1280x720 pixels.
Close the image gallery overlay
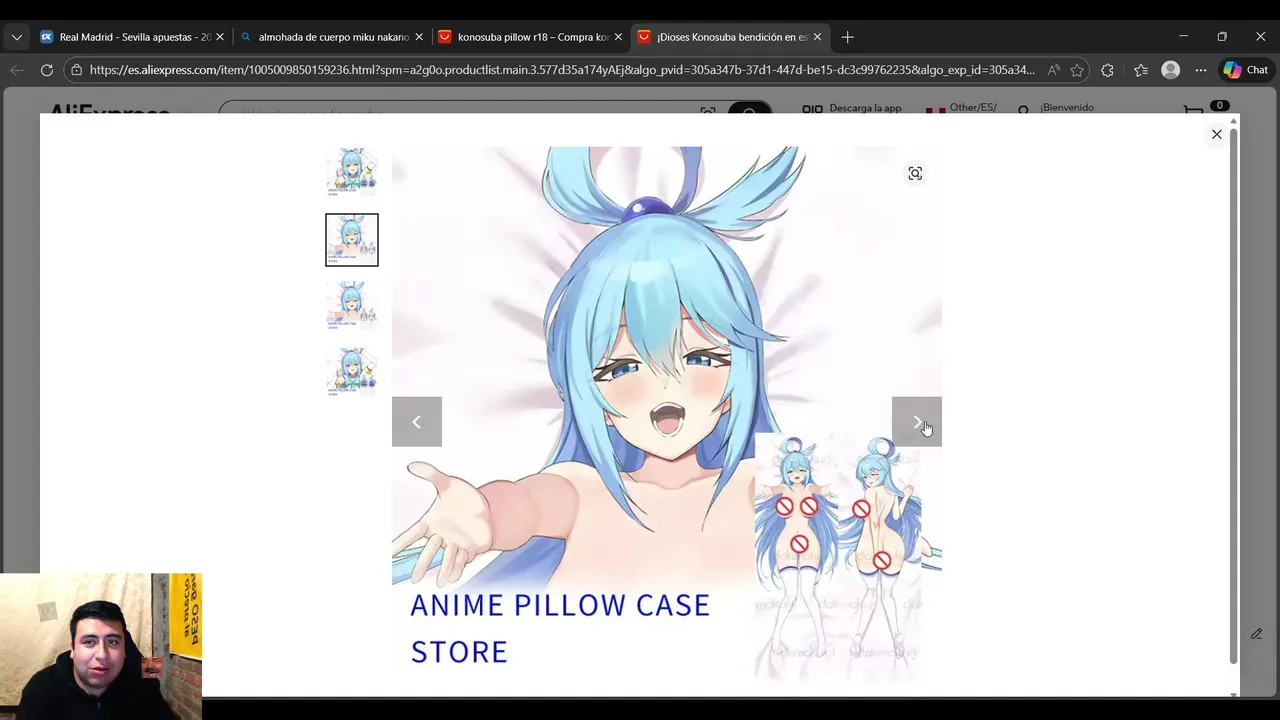(x=1216, y=134)
